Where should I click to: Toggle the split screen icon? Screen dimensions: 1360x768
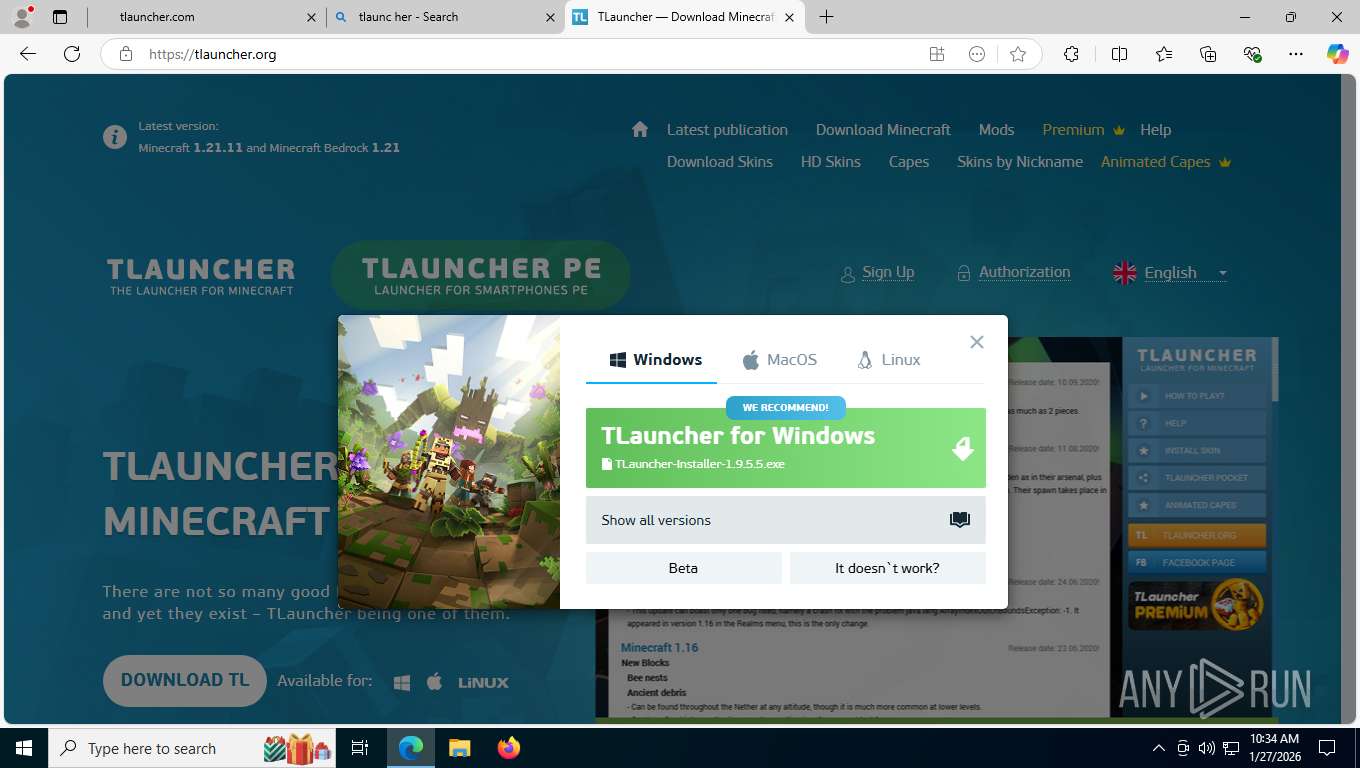1119,54
